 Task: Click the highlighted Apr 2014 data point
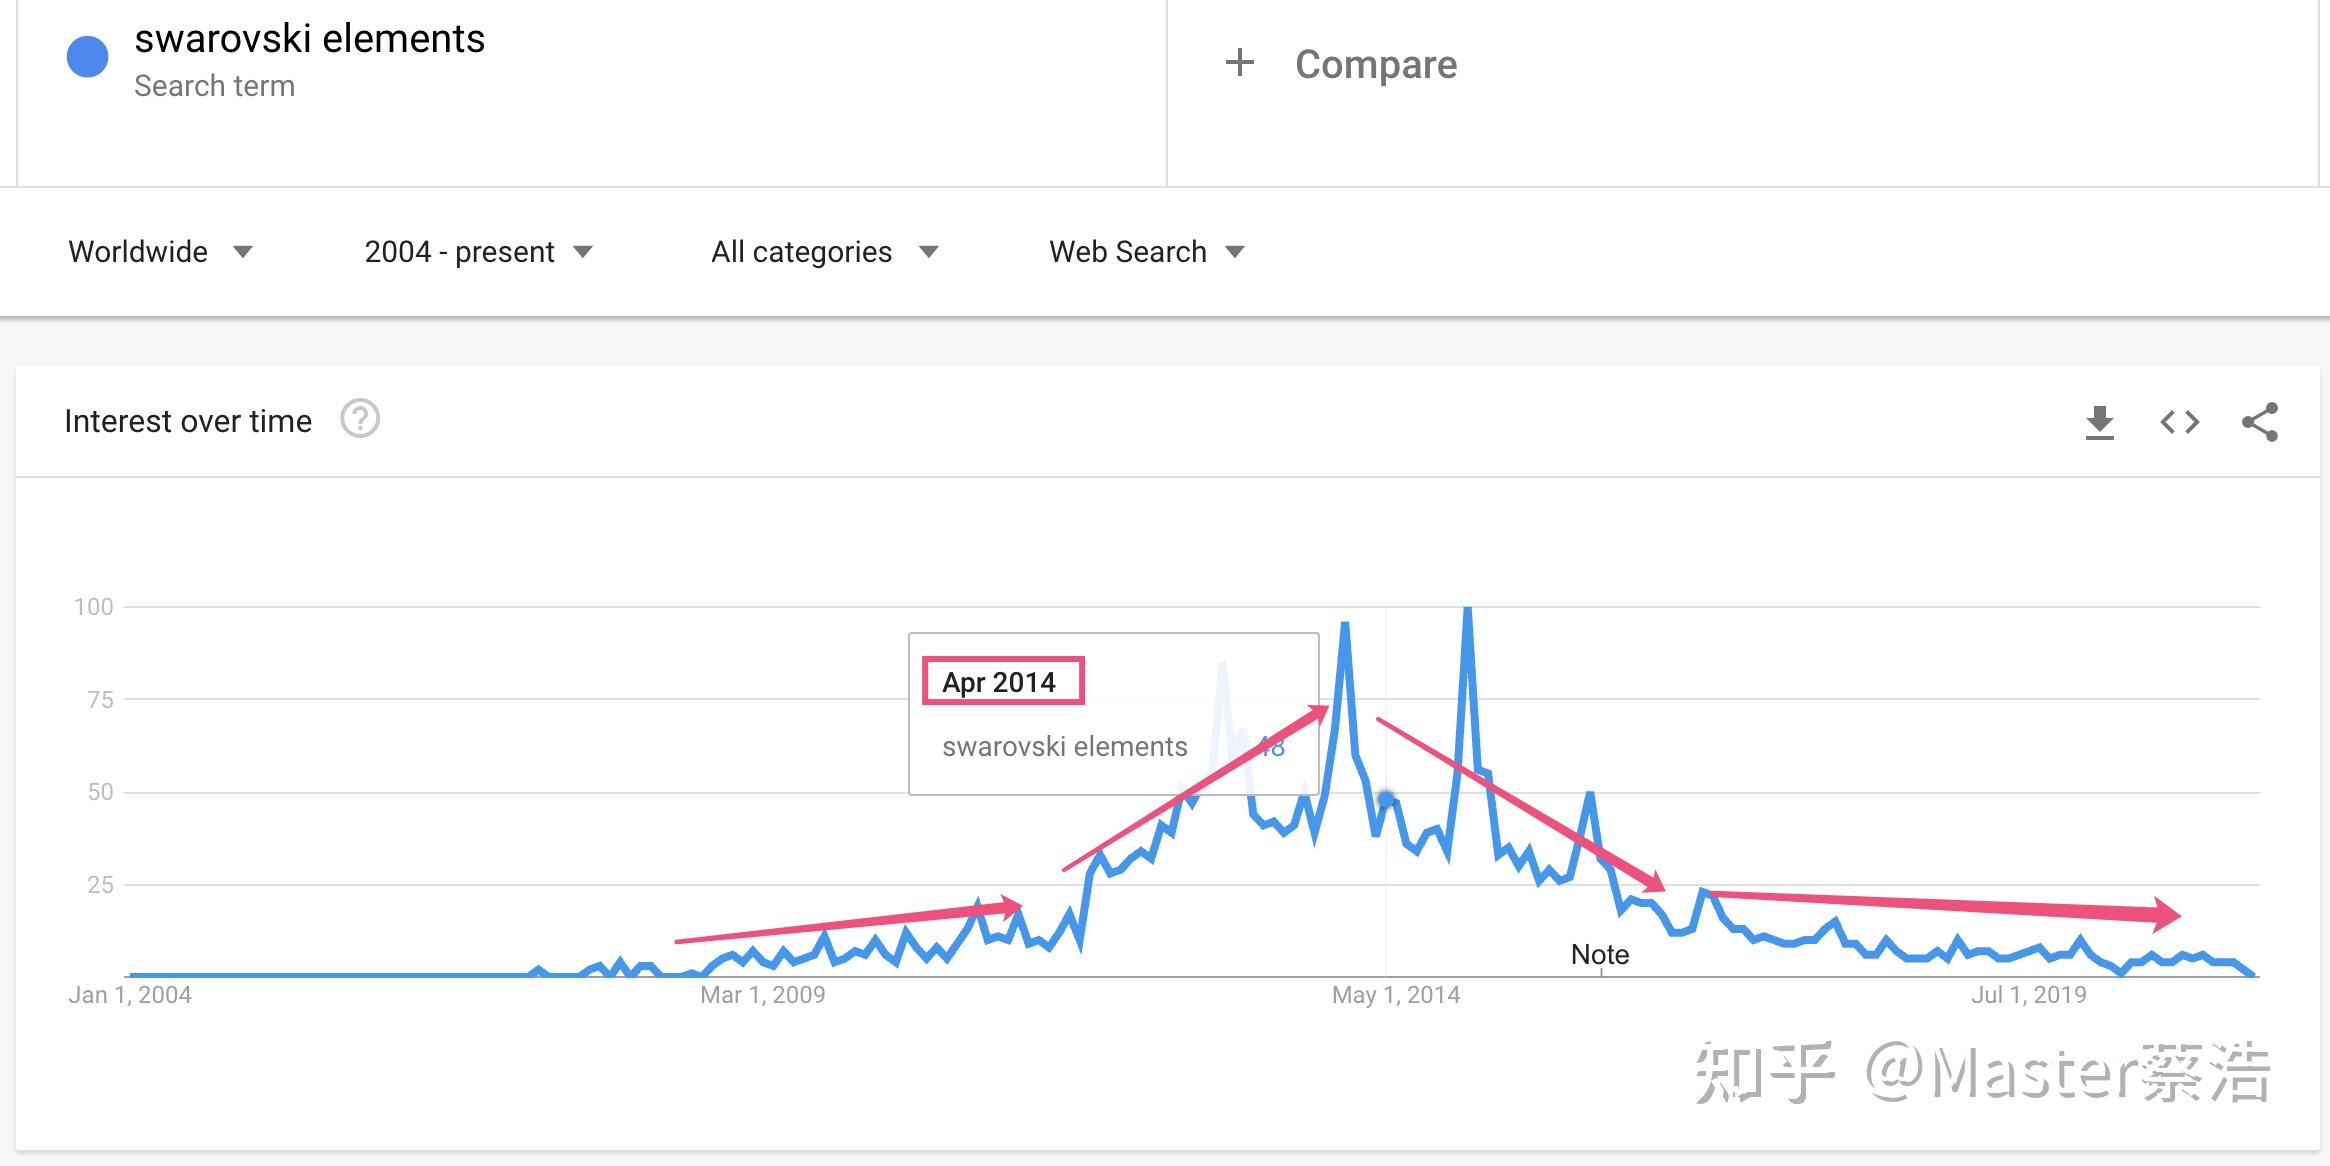(x=1385, y=798)
